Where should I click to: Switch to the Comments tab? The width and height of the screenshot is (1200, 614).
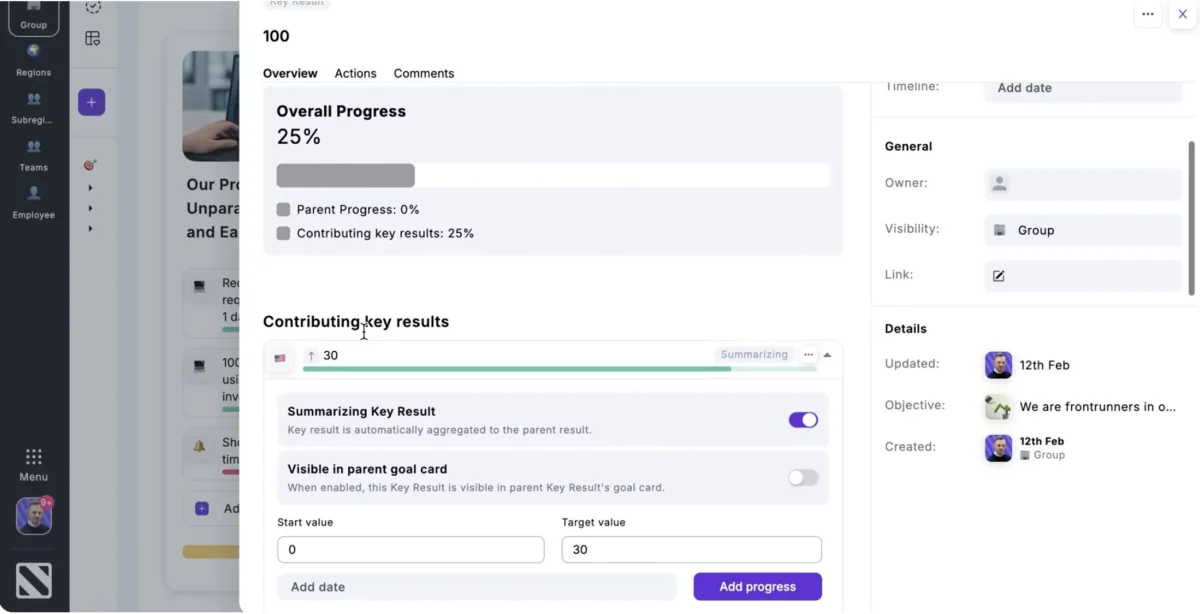click(423, 73)
